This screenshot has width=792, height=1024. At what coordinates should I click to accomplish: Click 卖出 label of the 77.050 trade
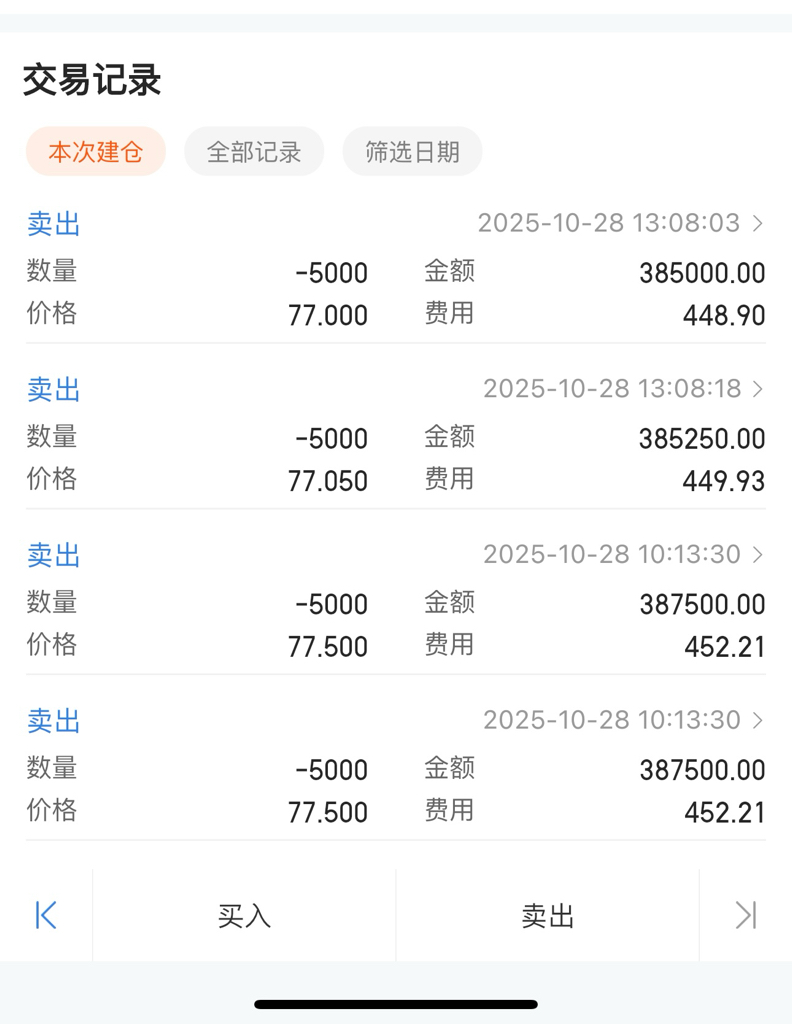click(x=54, y=390)
